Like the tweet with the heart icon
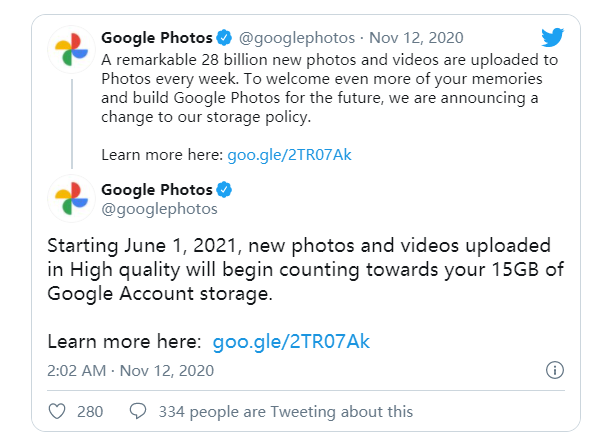Screen dimensions: 616x441 tap(58, 411)
